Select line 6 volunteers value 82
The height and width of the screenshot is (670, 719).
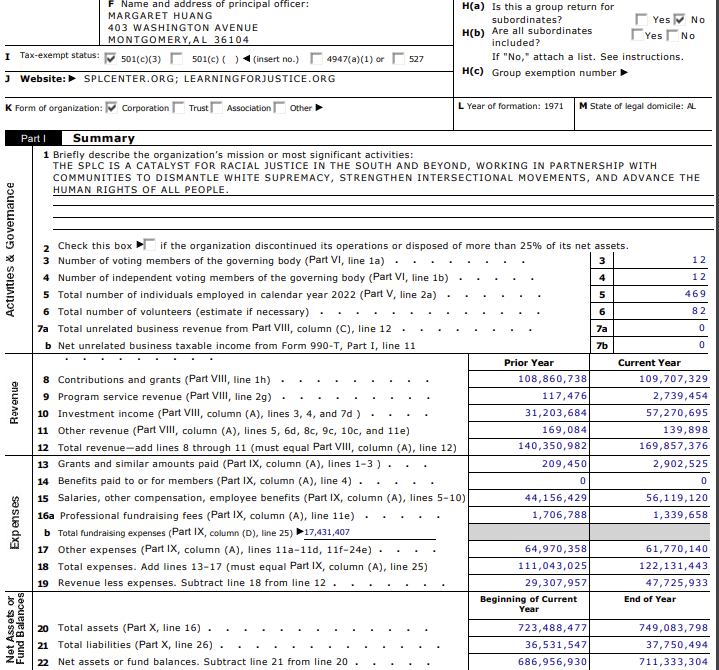[x=699, y=311]
